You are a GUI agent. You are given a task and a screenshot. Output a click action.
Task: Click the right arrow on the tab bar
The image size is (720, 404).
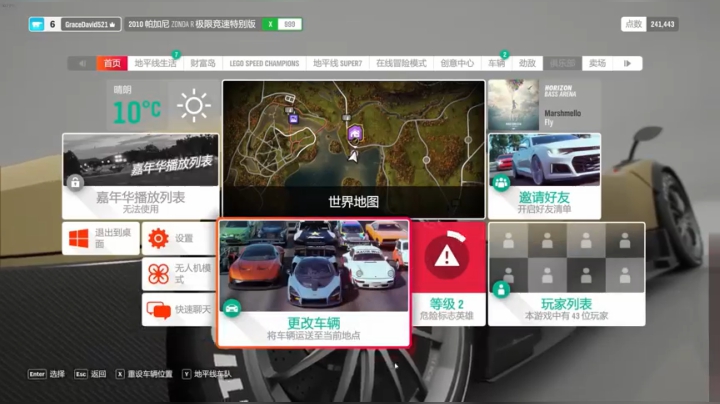(x=627, y=63)
